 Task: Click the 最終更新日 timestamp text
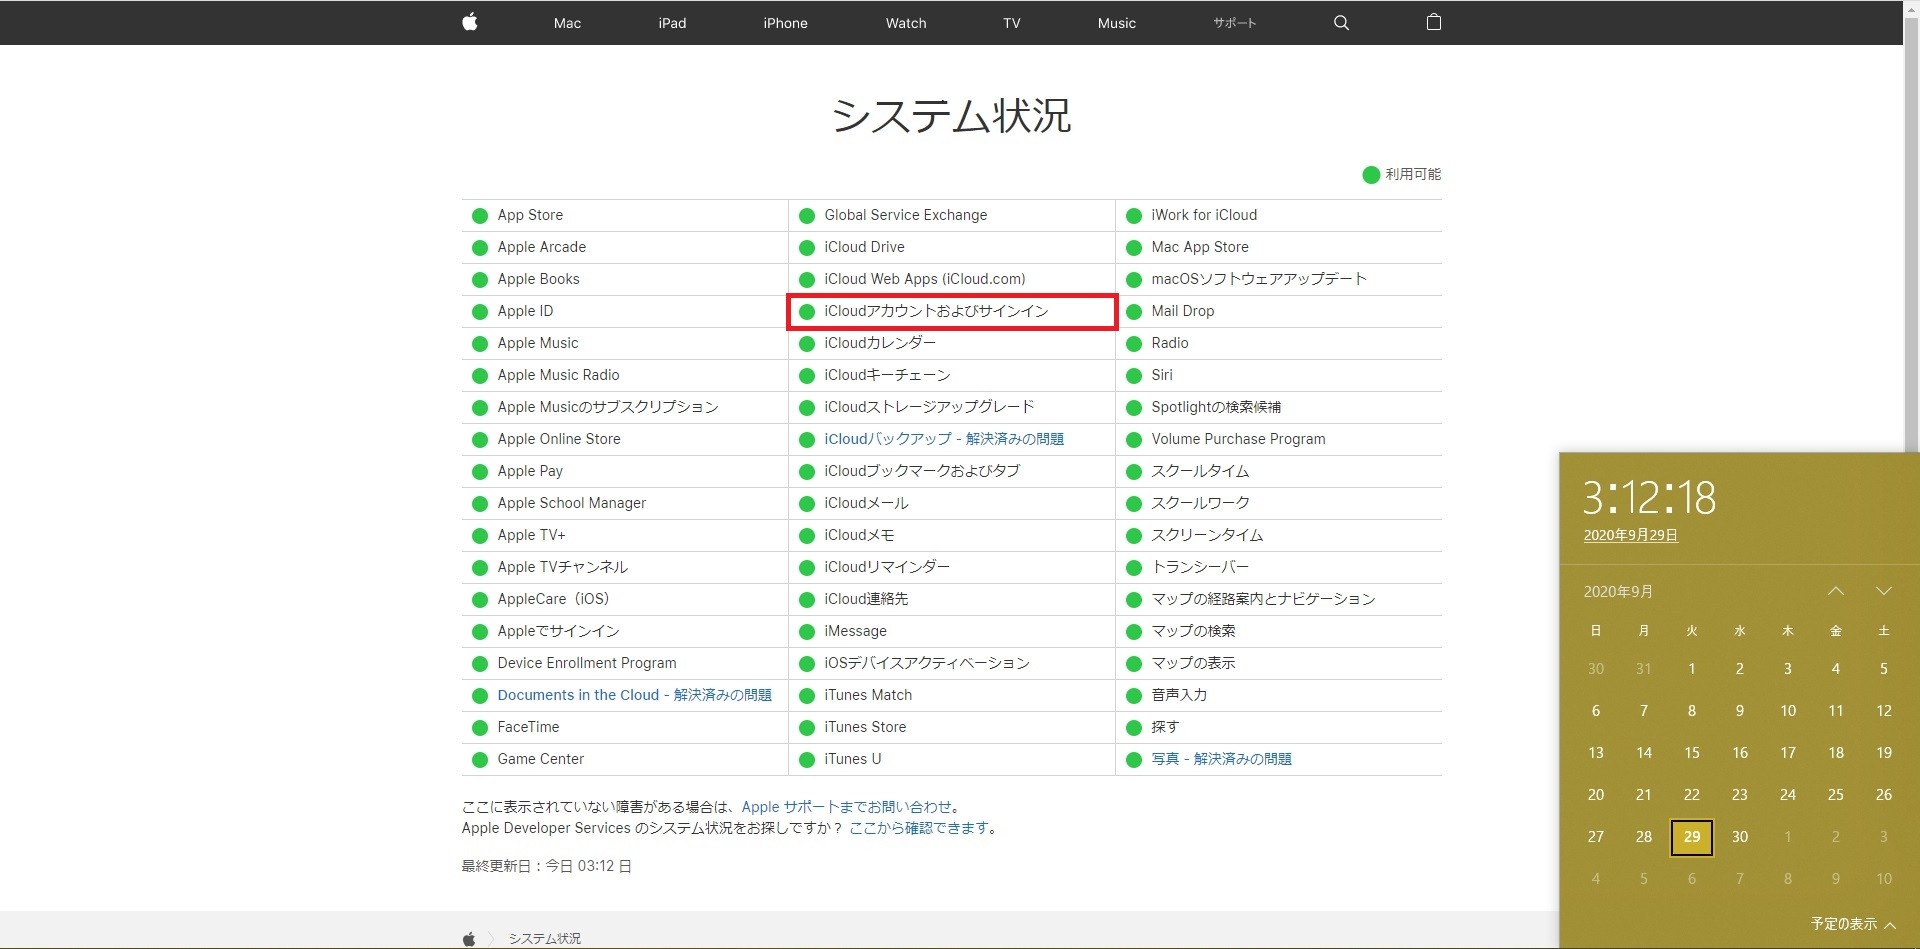546,866
